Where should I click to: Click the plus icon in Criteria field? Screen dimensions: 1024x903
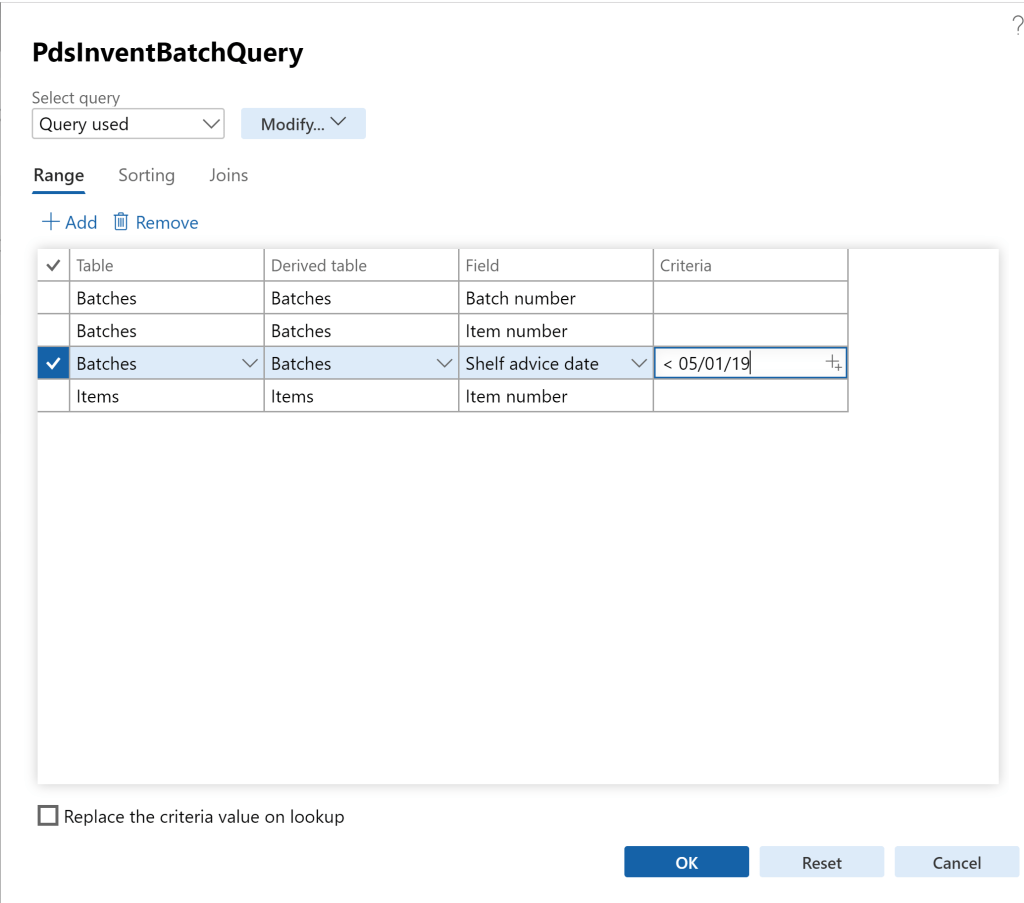click(833, 364)
